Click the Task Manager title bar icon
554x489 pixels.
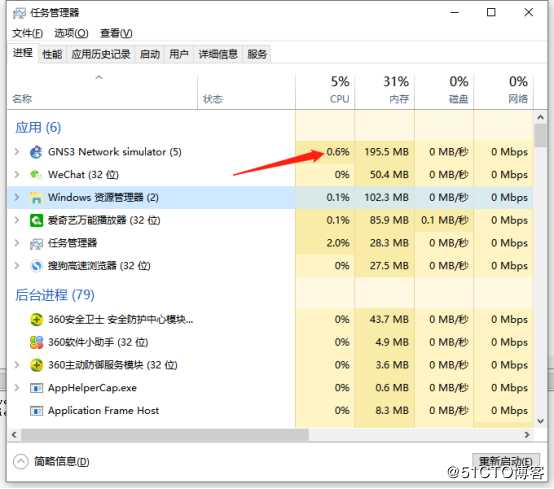[19, 13]
